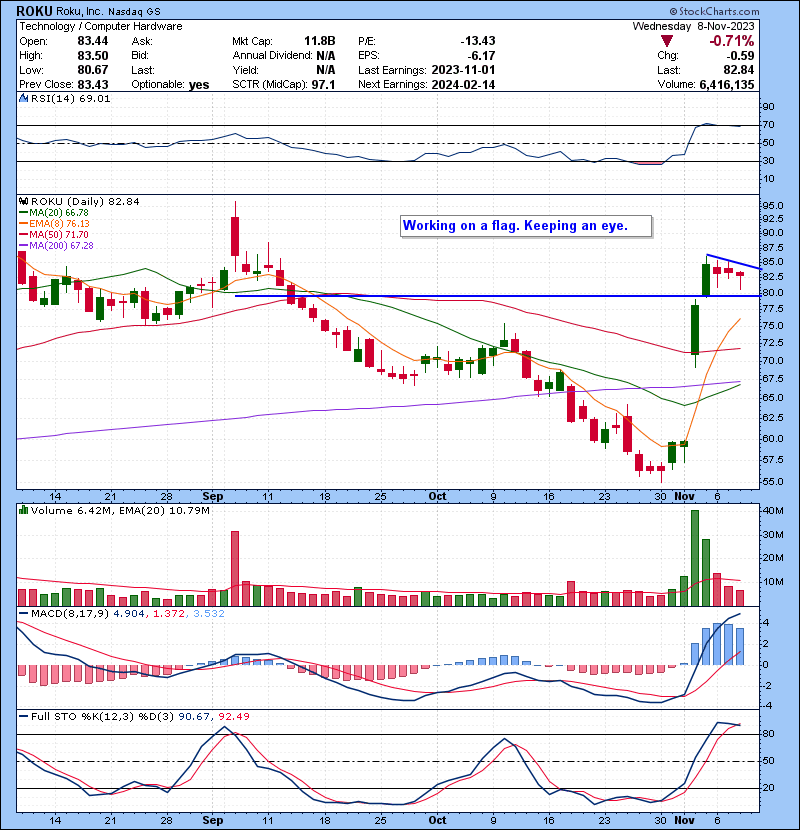The height and width of the screenshot is (830, 800).
Task: Click the 40M volume axis label
Action: point(772,510)
